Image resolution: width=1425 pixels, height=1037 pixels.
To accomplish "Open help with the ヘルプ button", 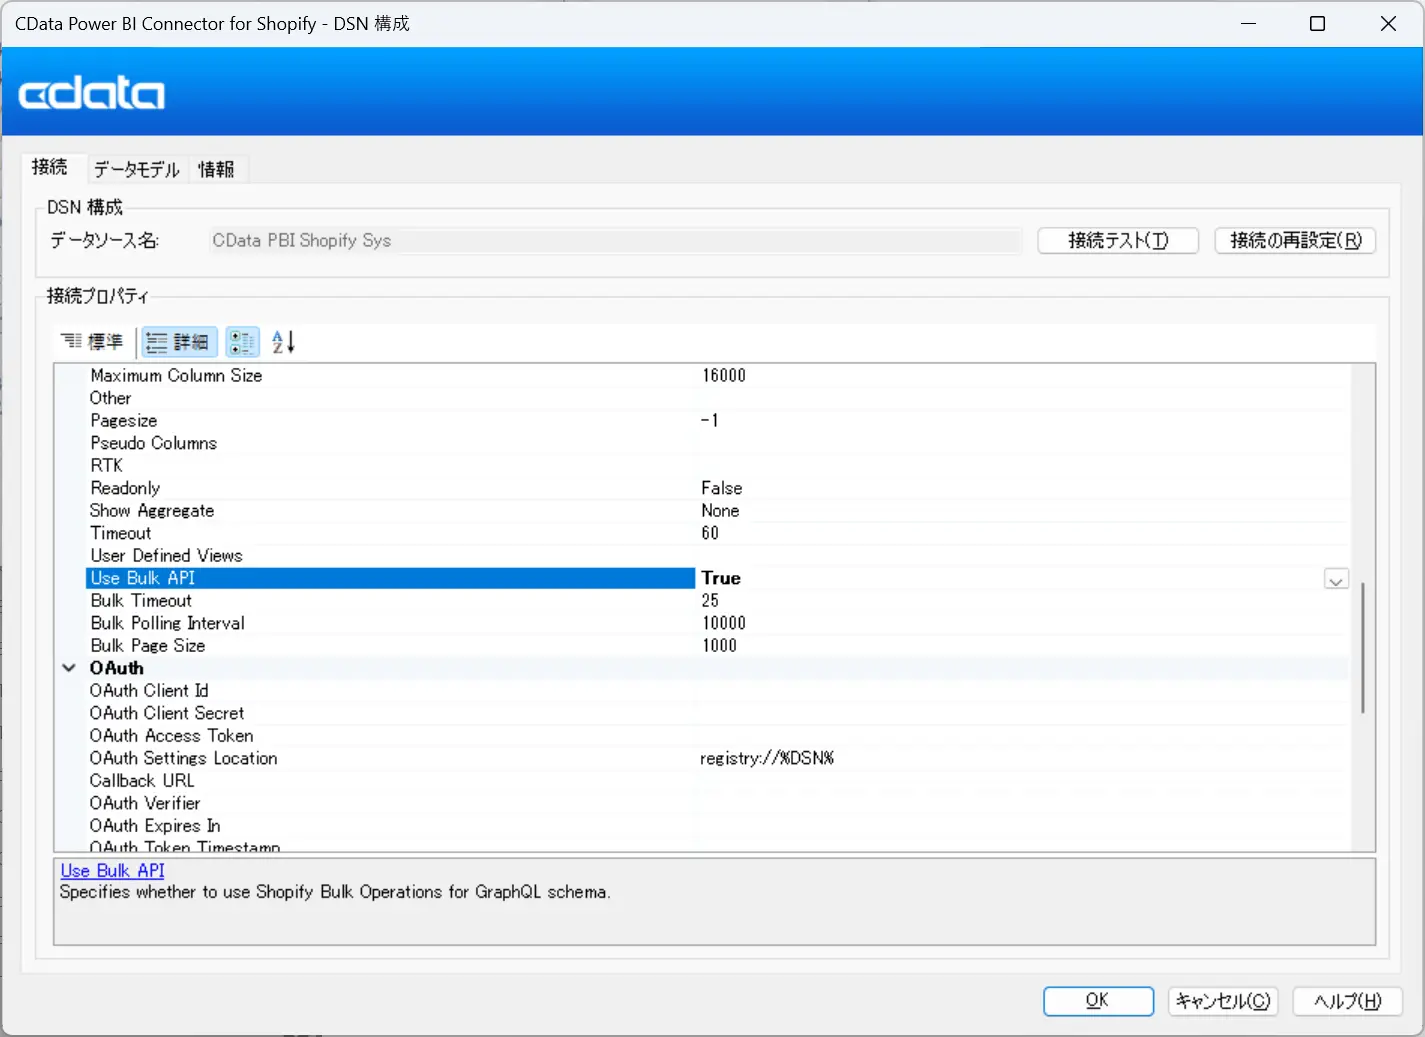I will click(x=1347, y=1001).
